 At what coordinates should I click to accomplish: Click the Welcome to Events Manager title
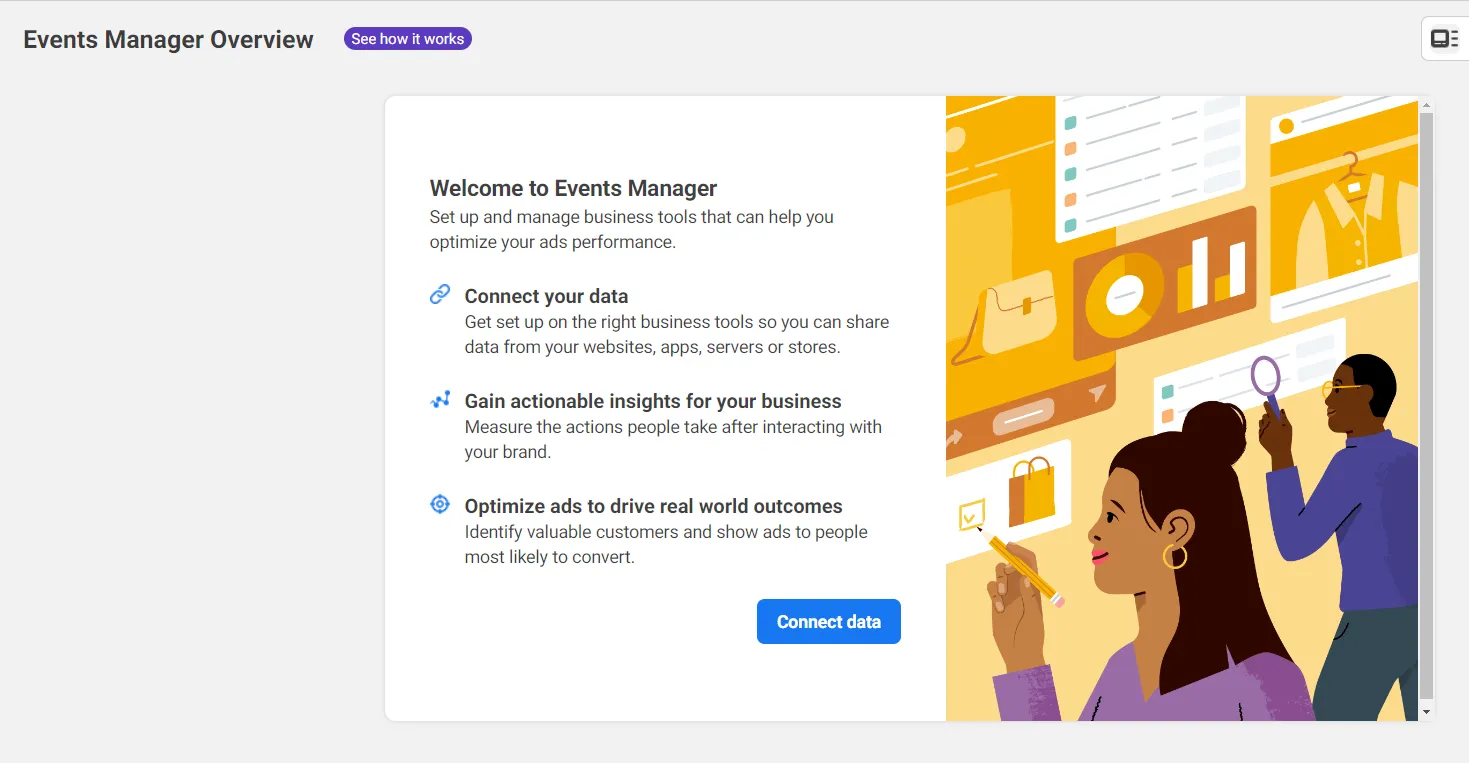click(573, 188)
